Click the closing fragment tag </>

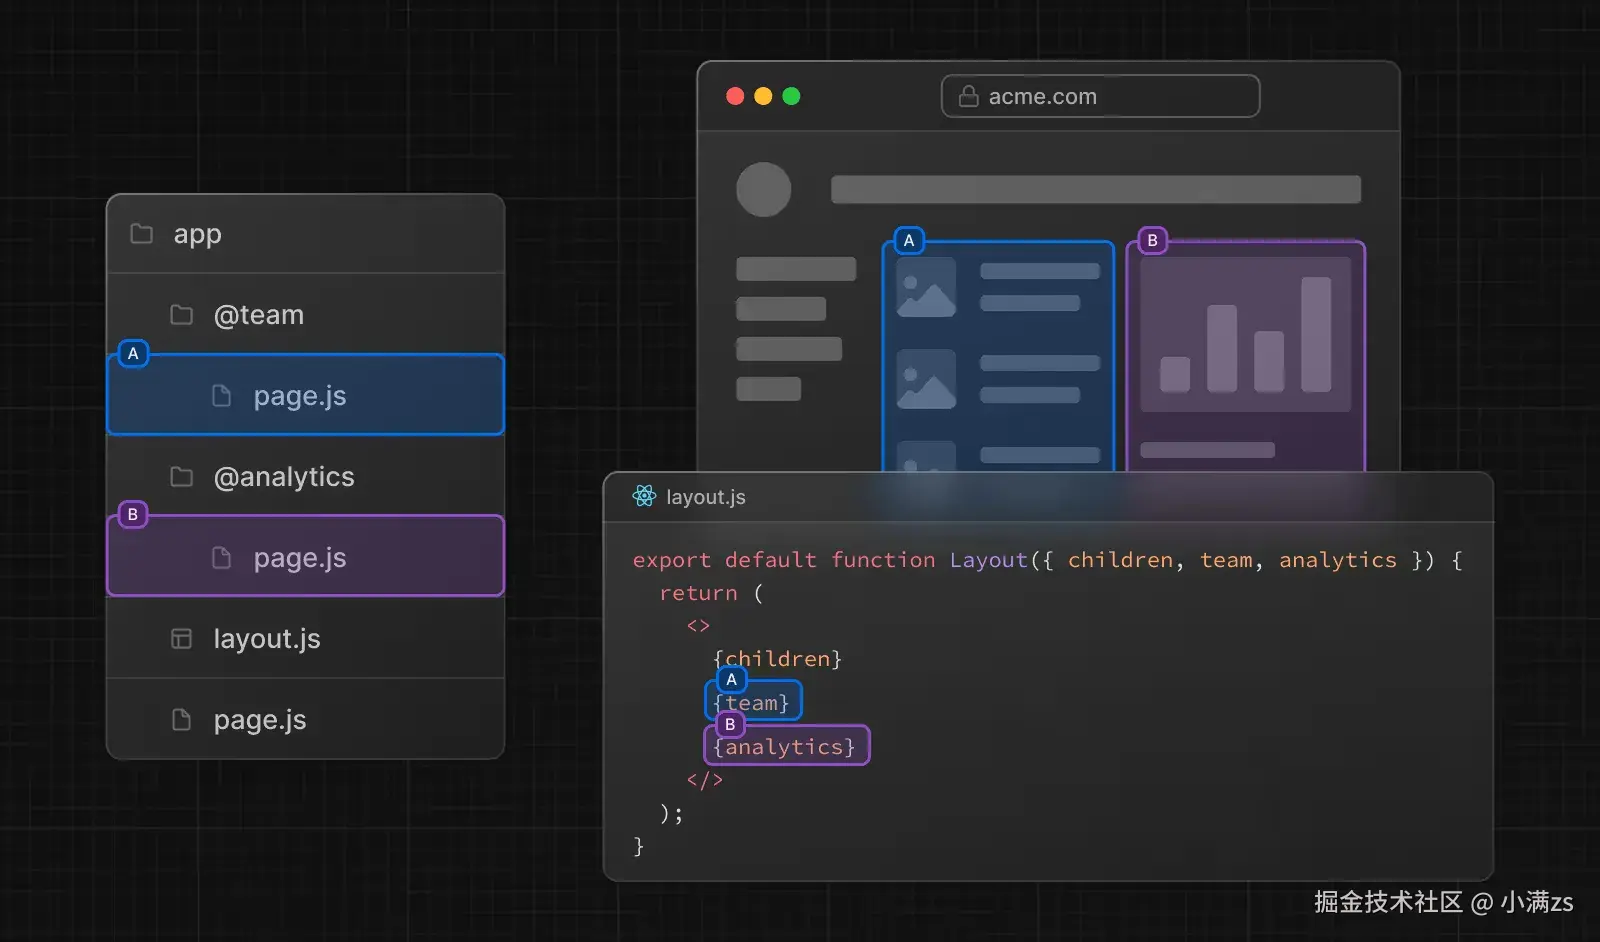[x=705, y=780]
